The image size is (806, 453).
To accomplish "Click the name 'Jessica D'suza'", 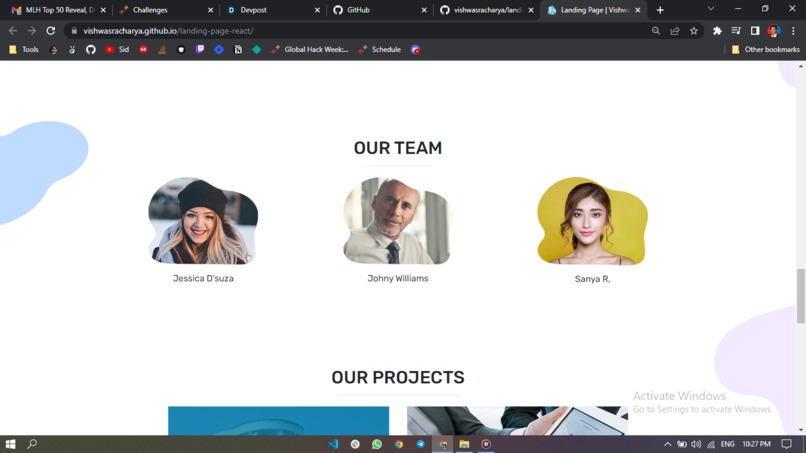I will [203, 278].
